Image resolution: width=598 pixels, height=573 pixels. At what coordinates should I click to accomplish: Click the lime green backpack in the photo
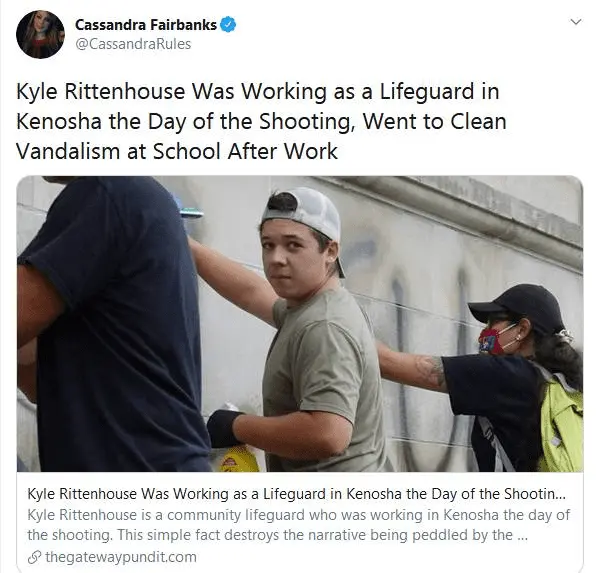click(562, 423)
